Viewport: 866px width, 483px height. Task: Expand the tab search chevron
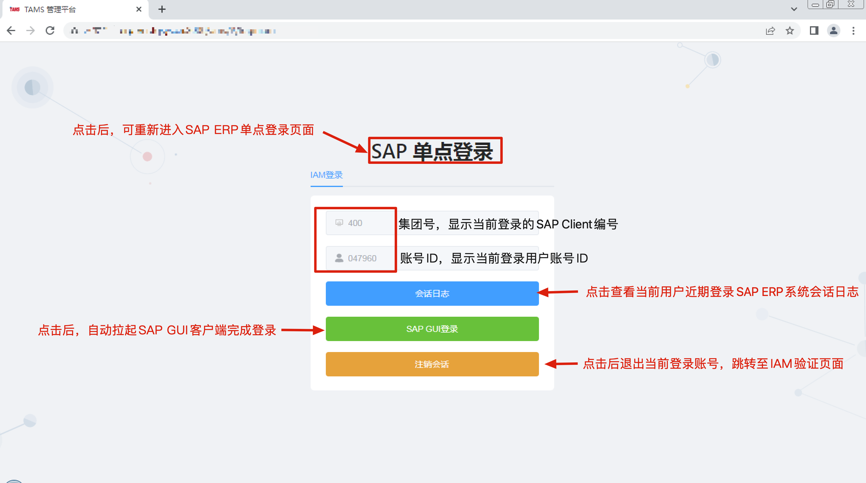tap(794, 9)
